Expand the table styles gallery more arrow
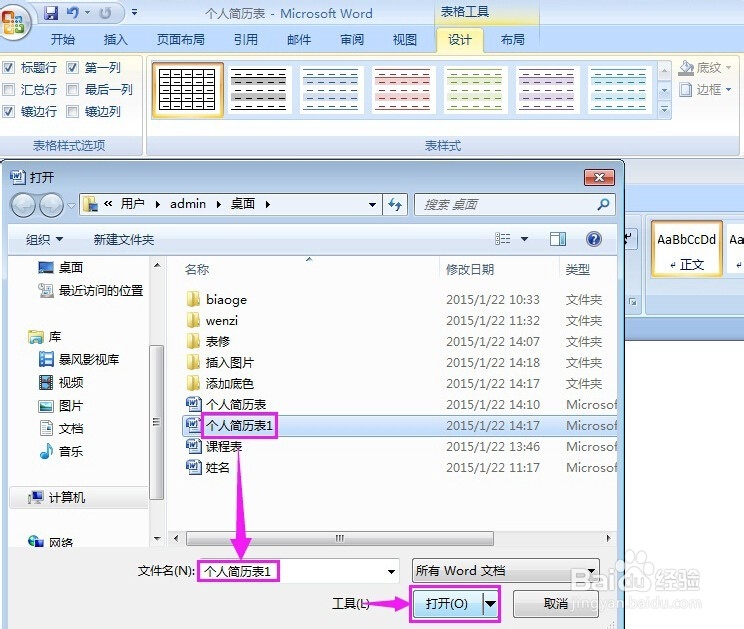 (664, 110)
